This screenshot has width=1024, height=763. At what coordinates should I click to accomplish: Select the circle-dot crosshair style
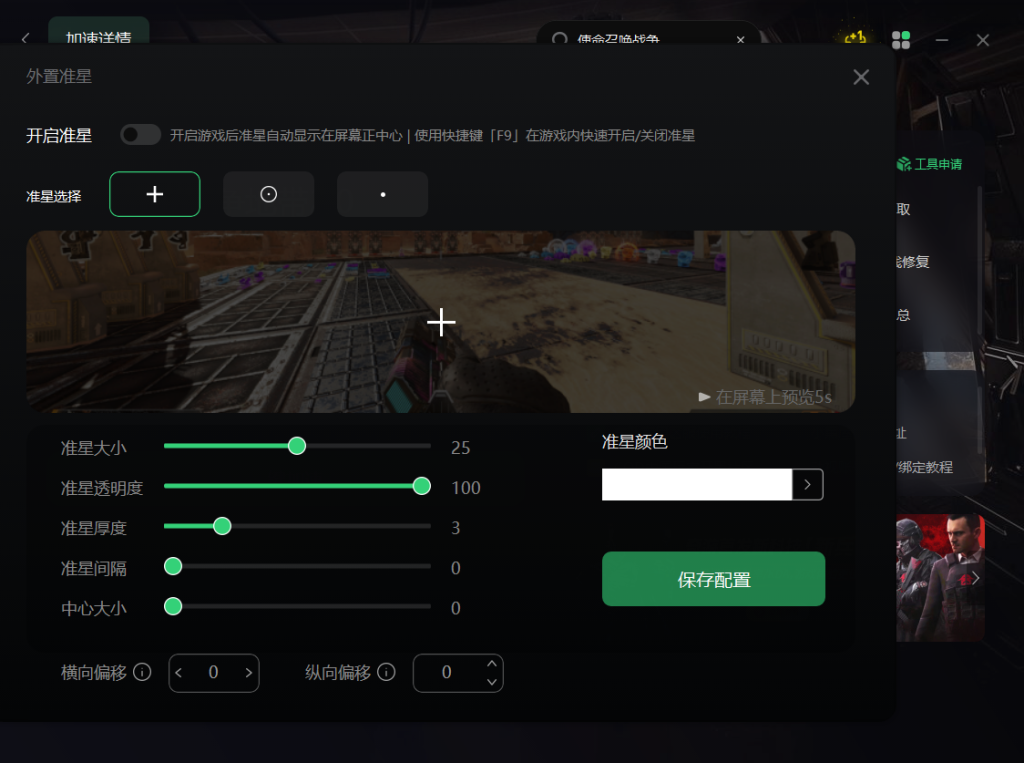coord(268,194)
